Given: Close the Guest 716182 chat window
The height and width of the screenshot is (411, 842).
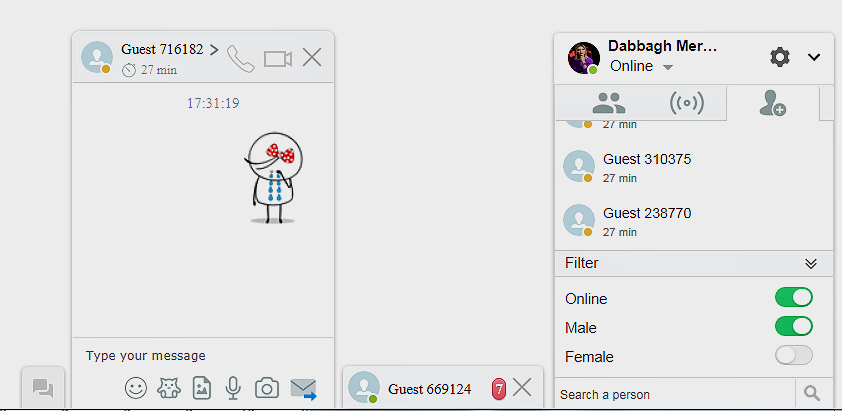Looking at the screenshot, I should (312, 57).
